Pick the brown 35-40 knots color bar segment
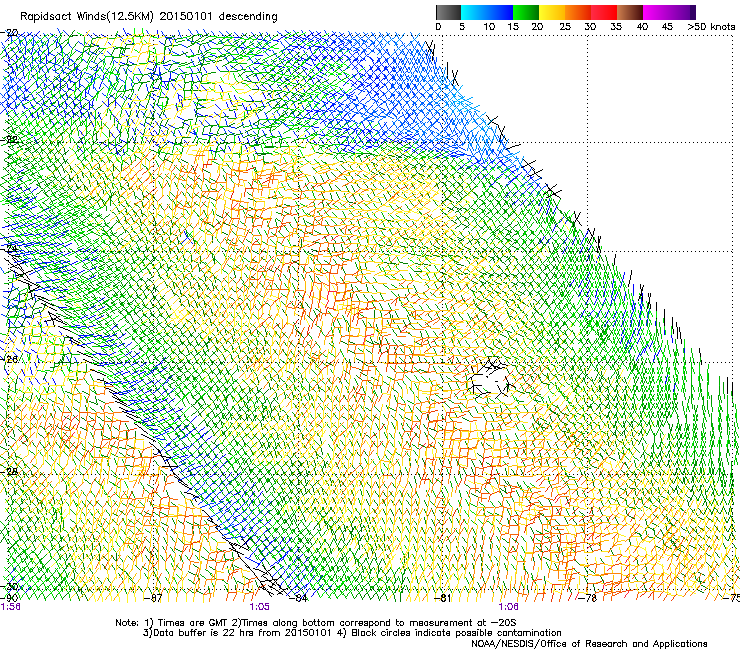 pyautogui.click(x=630, y=12)
